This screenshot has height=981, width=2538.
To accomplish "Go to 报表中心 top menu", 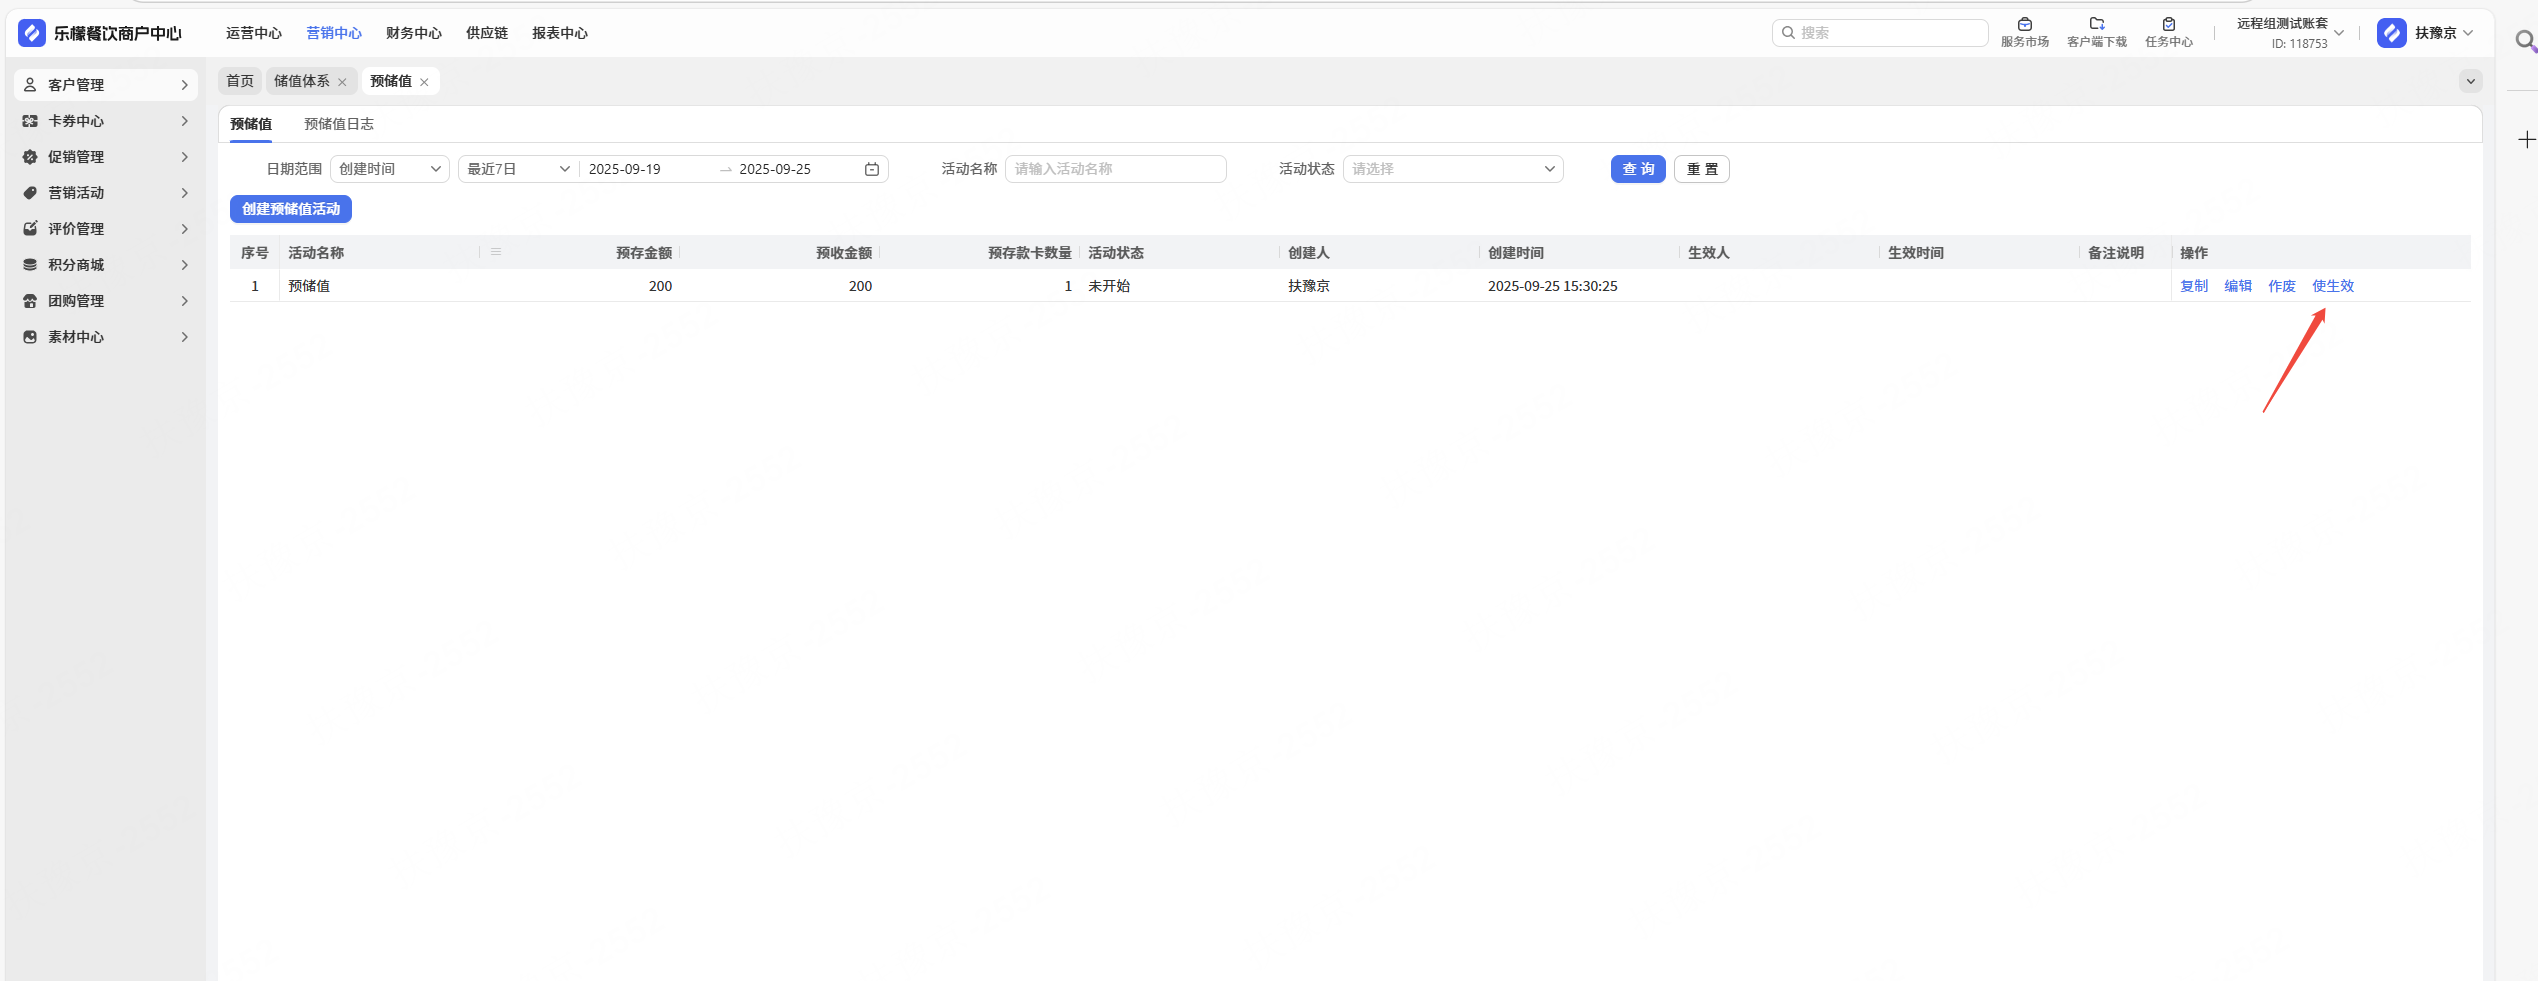I will coord(560,33).
